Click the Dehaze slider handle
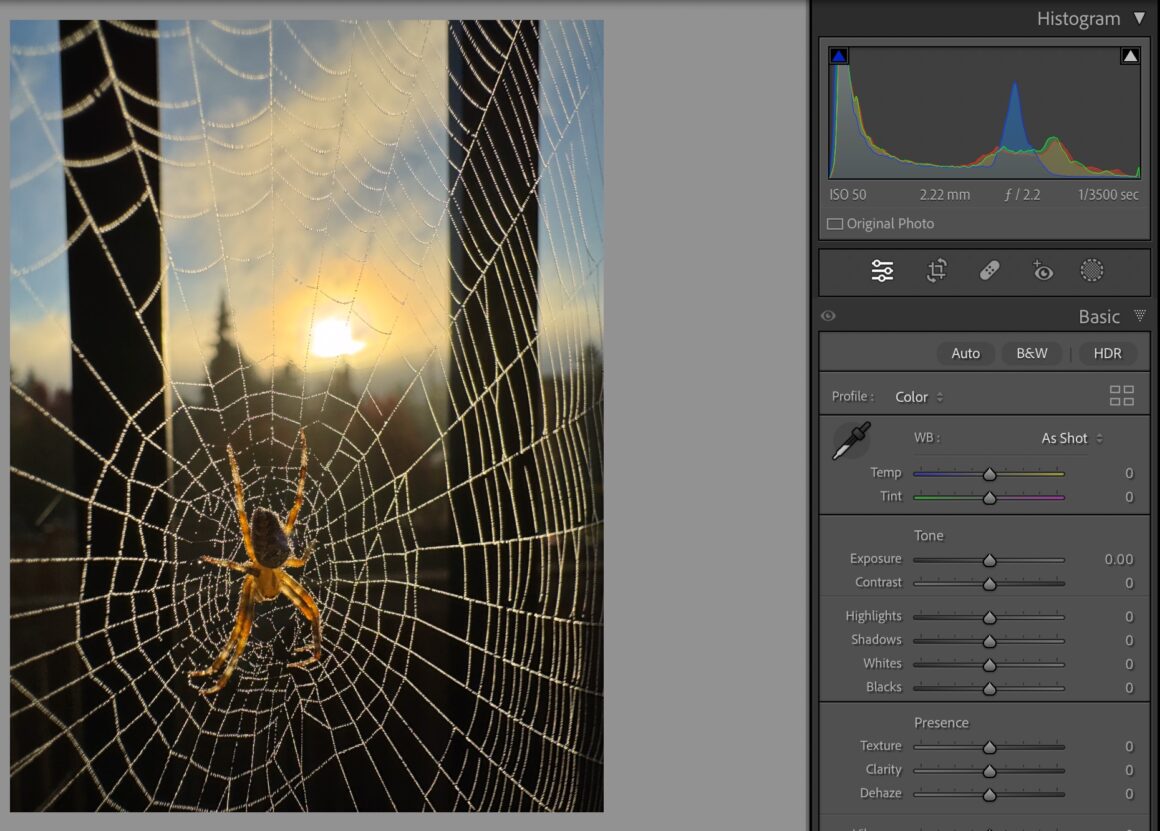1160x831 pixels. (989, 795)
